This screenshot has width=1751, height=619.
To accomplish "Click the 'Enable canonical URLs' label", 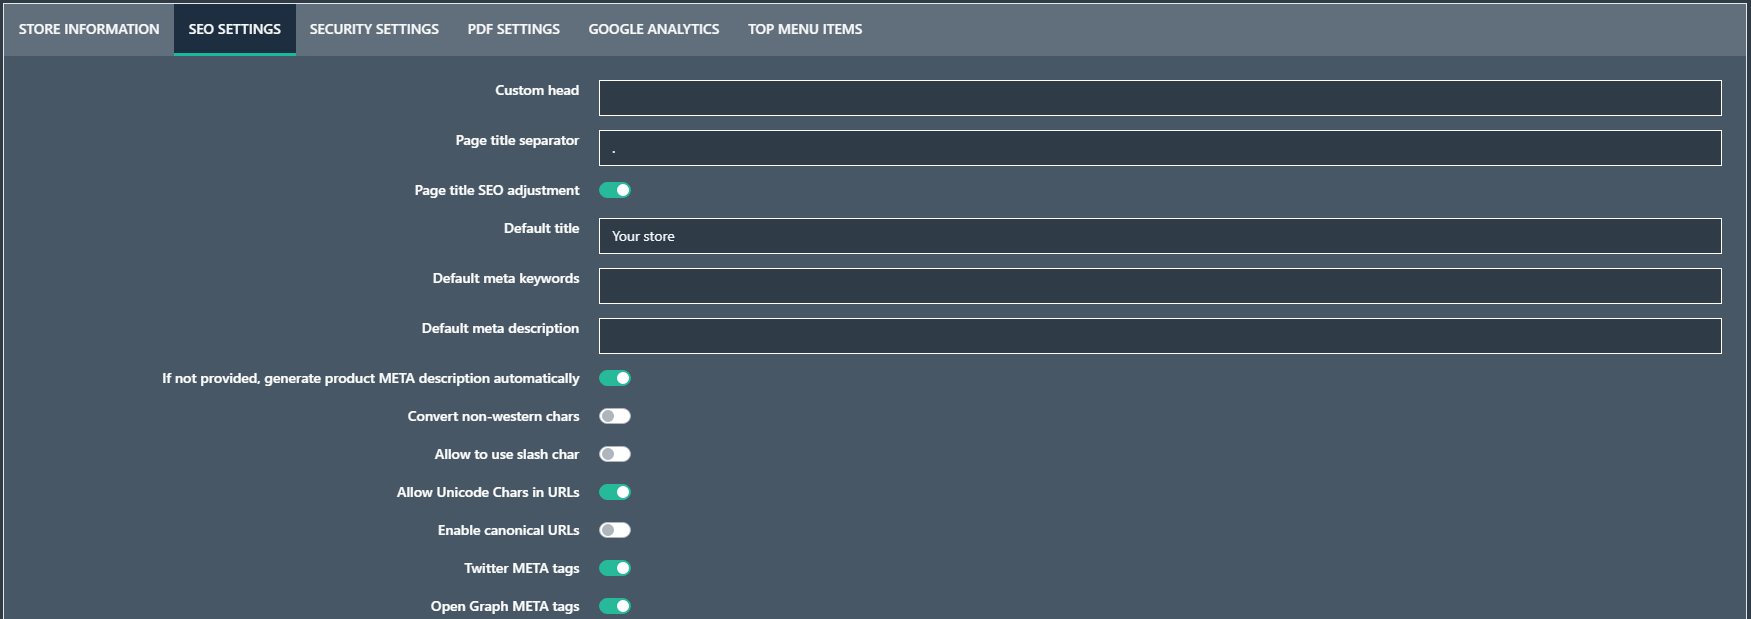I will pyautogui.click(x=508, y=530).
